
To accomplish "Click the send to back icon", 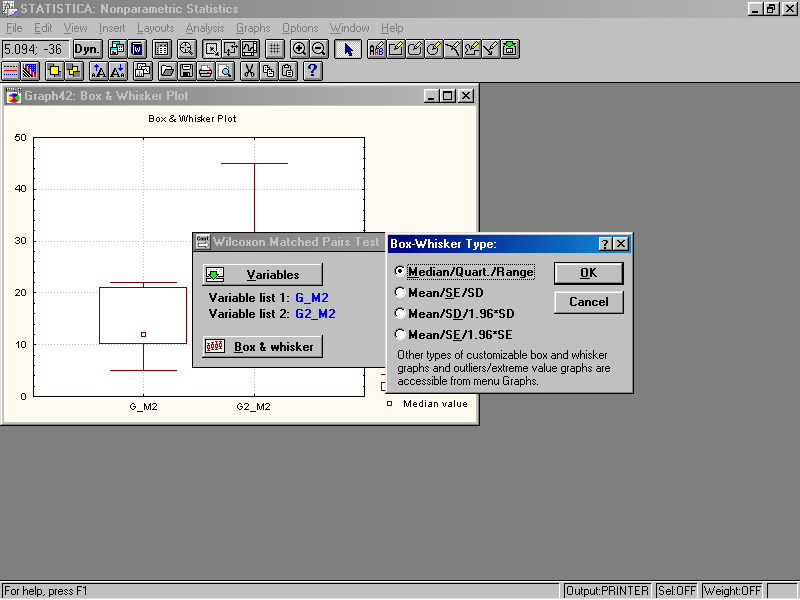I will [x=73, y=71].
